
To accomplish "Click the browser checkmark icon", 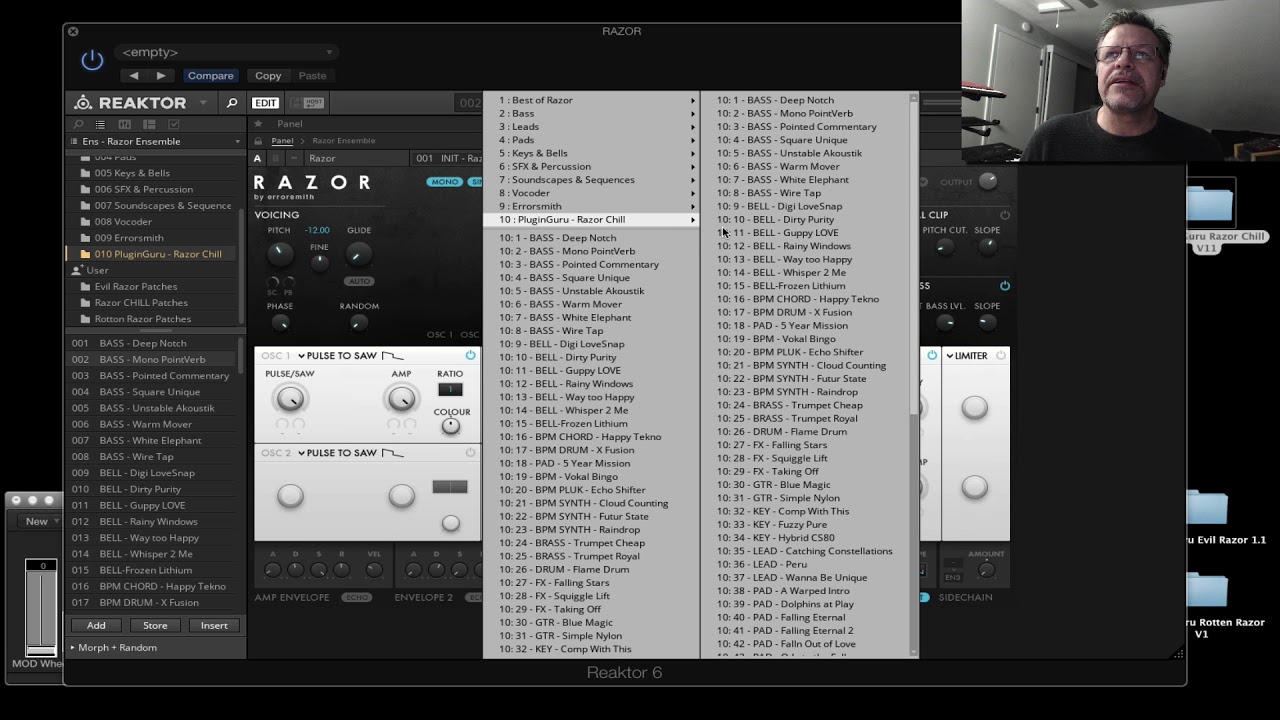I will point(174,124).
